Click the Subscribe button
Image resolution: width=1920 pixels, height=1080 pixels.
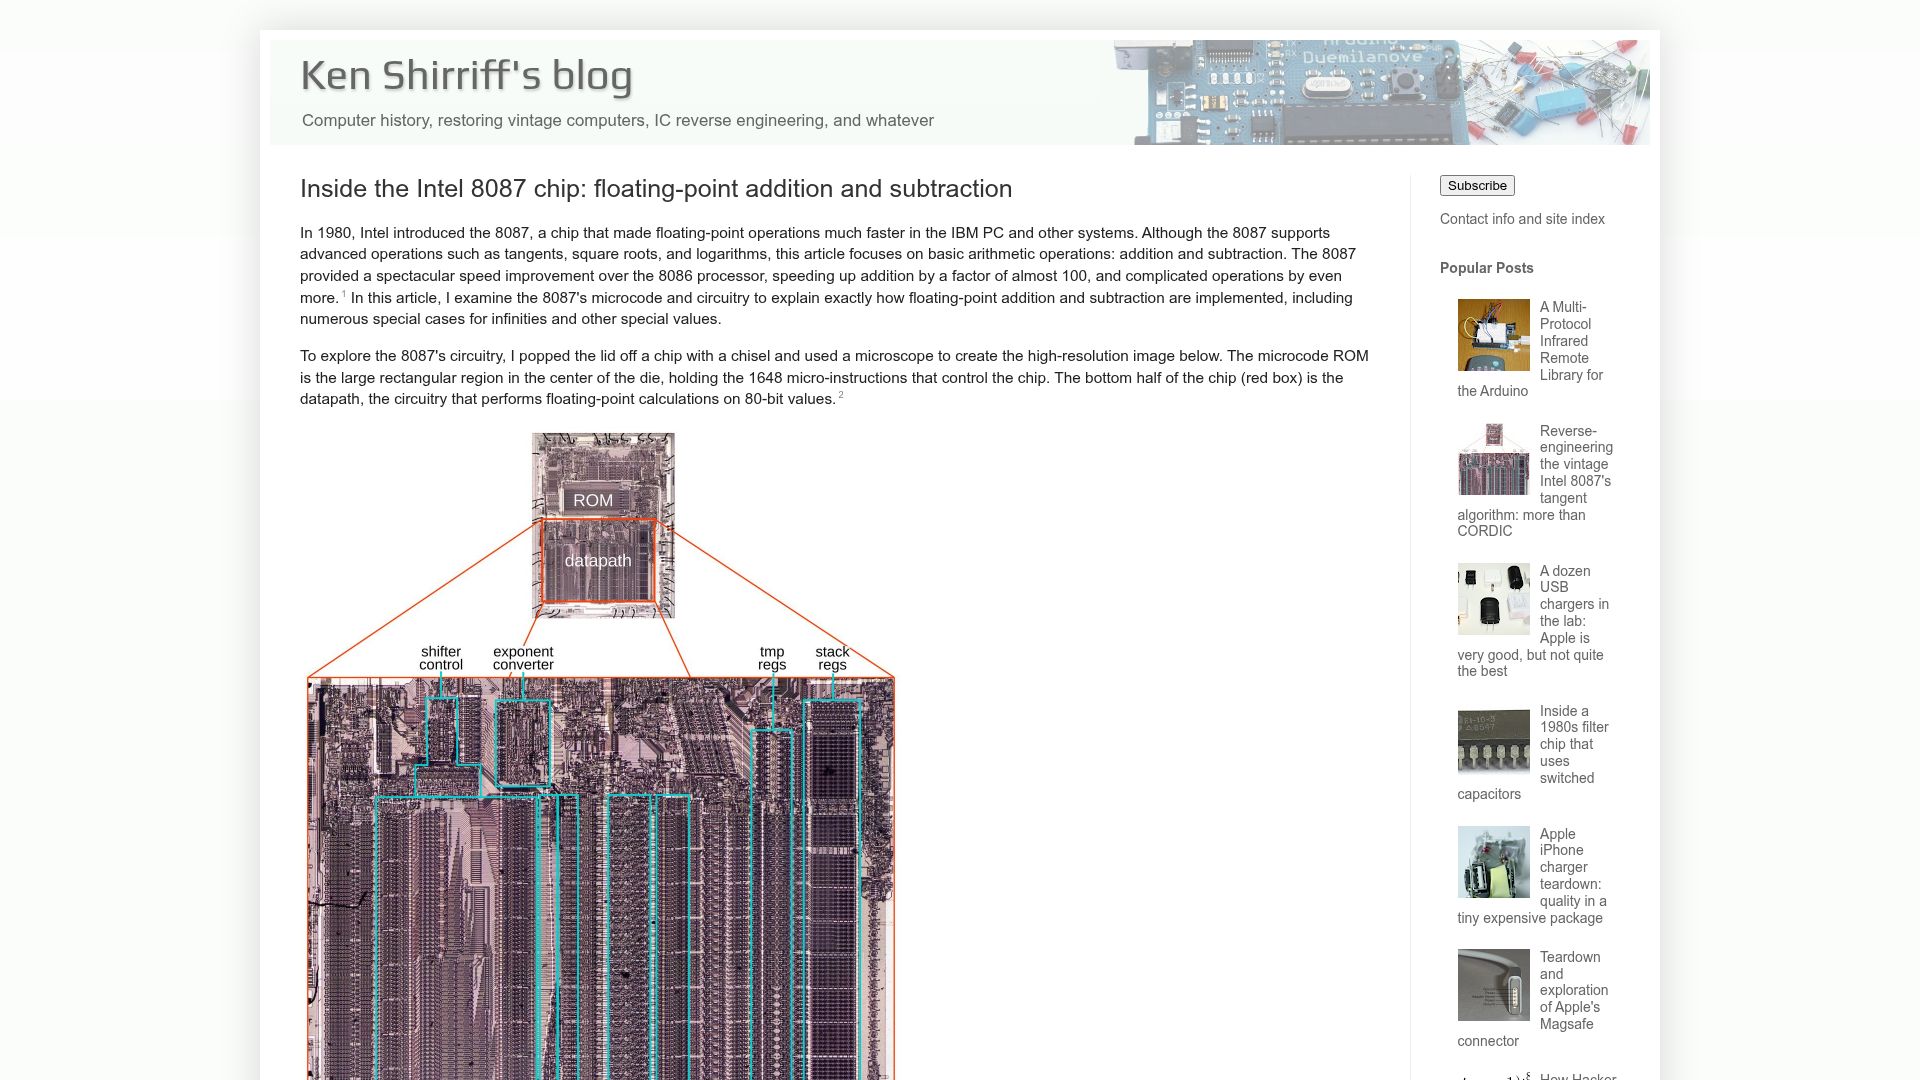click(1477, 186)
